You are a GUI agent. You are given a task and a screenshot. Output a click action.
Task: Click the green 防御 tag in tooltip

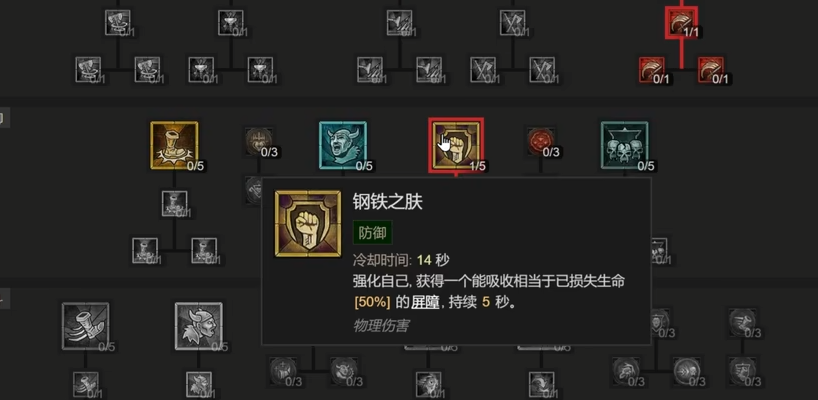tap(372, 233)
